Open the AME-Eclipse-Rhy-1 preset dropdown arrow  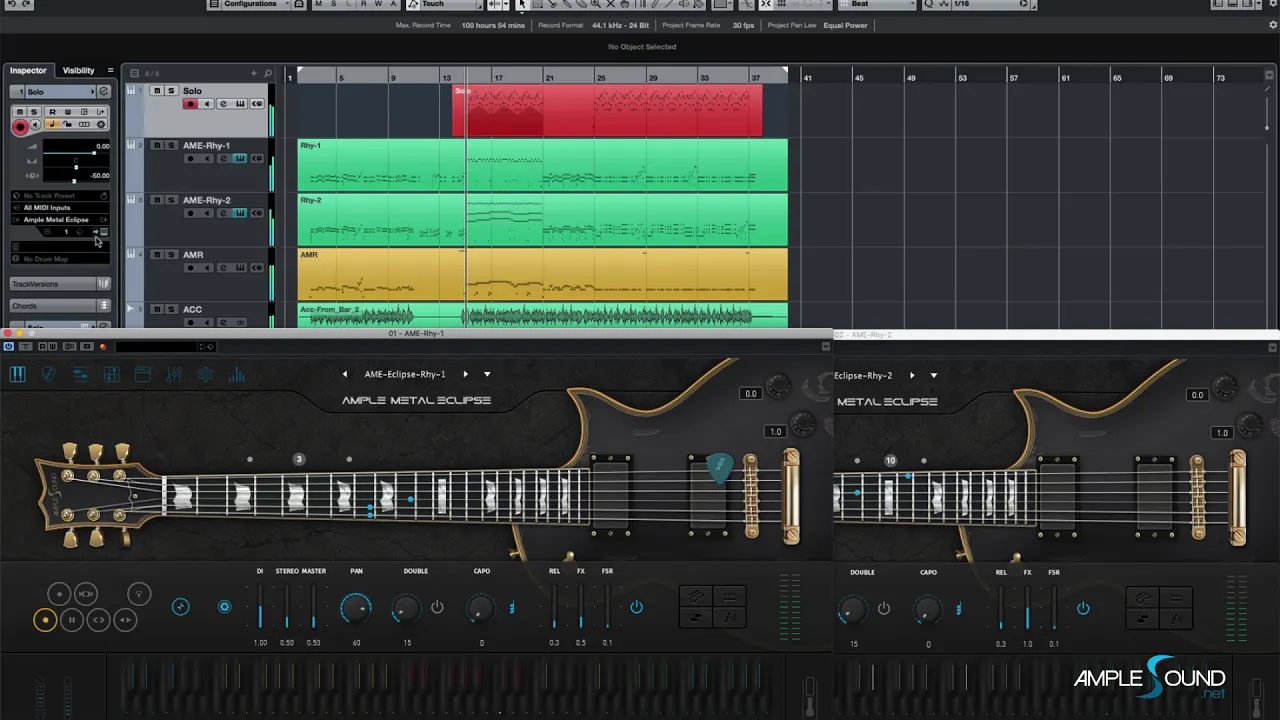click(487, 374)
